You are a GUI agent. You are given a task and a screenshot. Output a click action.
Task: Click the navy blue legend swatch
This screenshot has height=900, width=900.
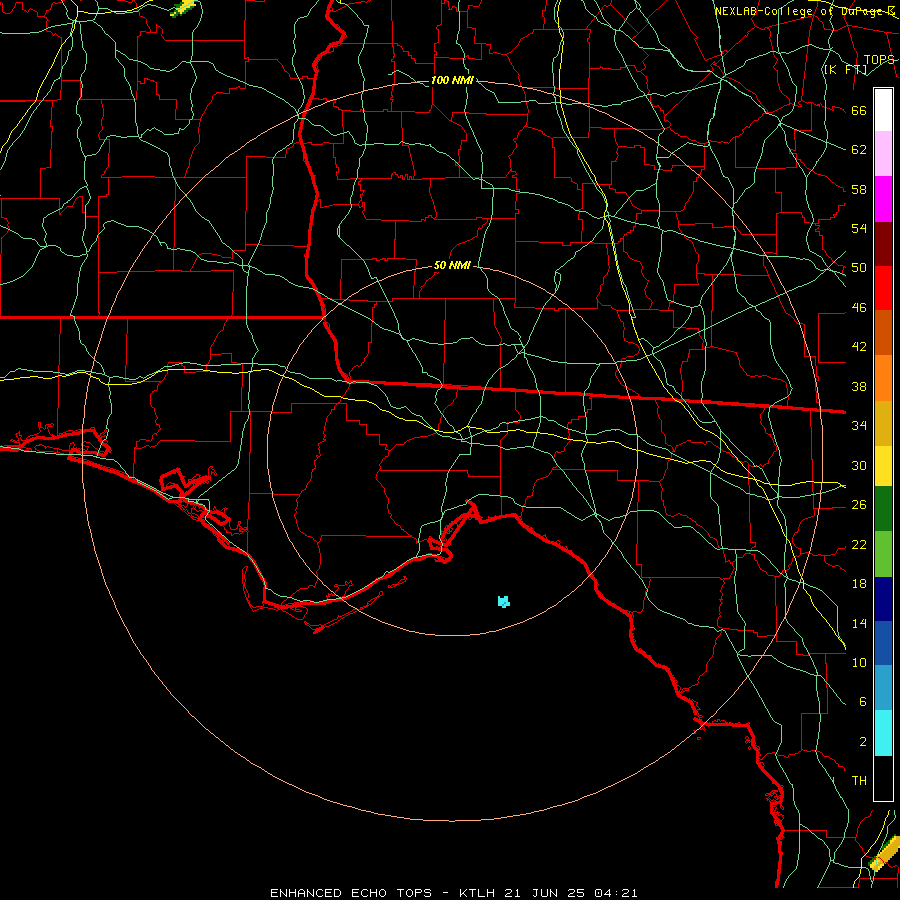click(883, 599)
